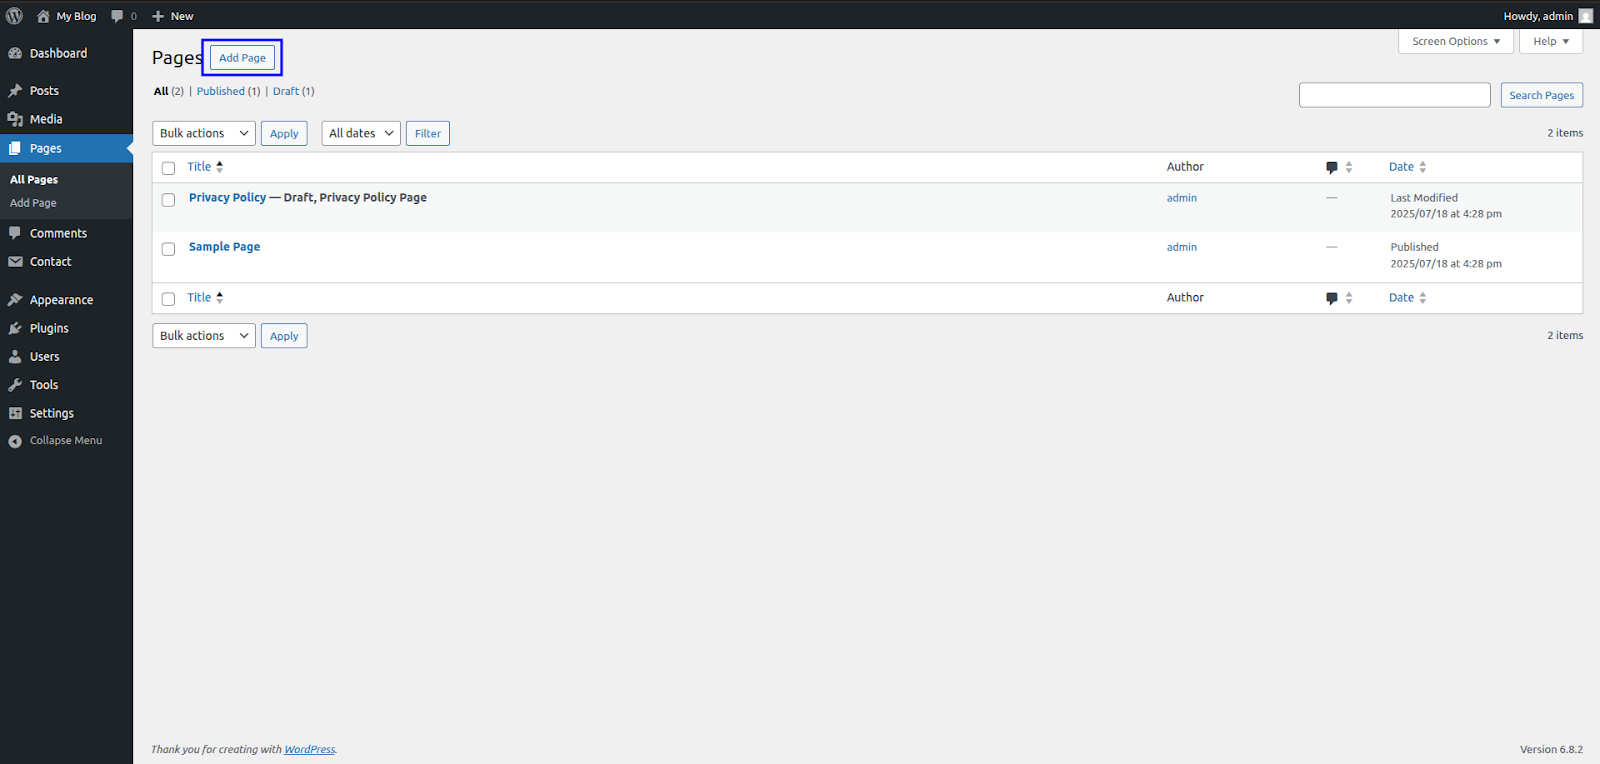Open the Sample Page title link

coord(224,247)
